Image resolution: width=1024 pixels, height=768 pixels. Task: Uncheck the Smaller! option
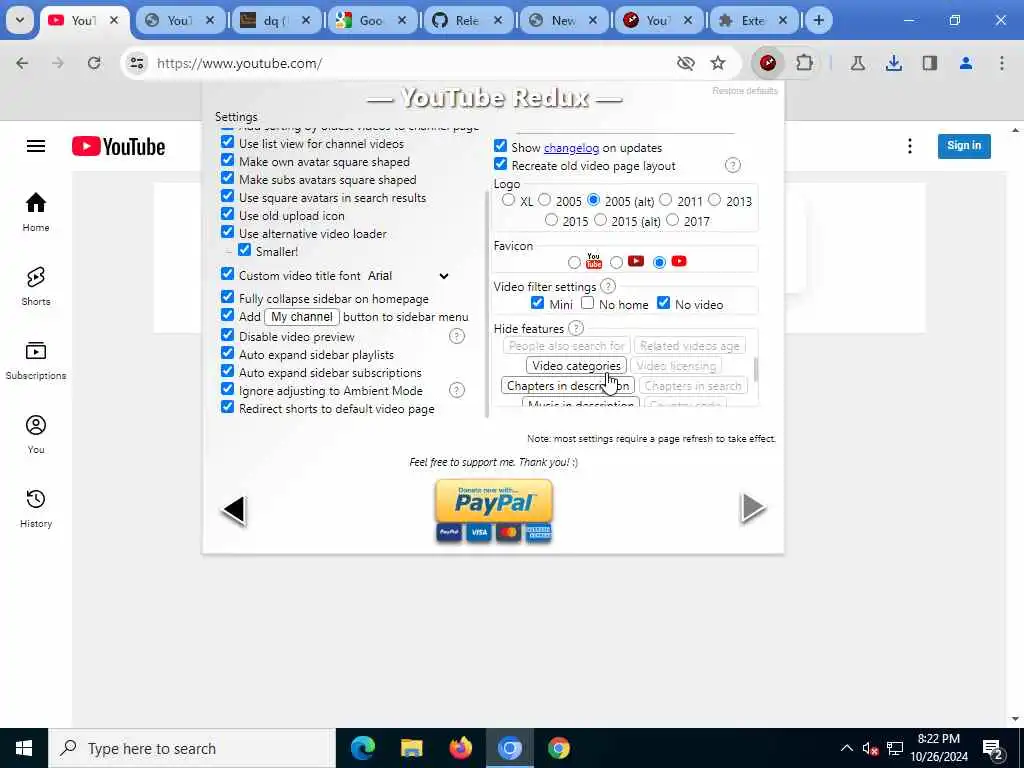(x=244, y=249)
